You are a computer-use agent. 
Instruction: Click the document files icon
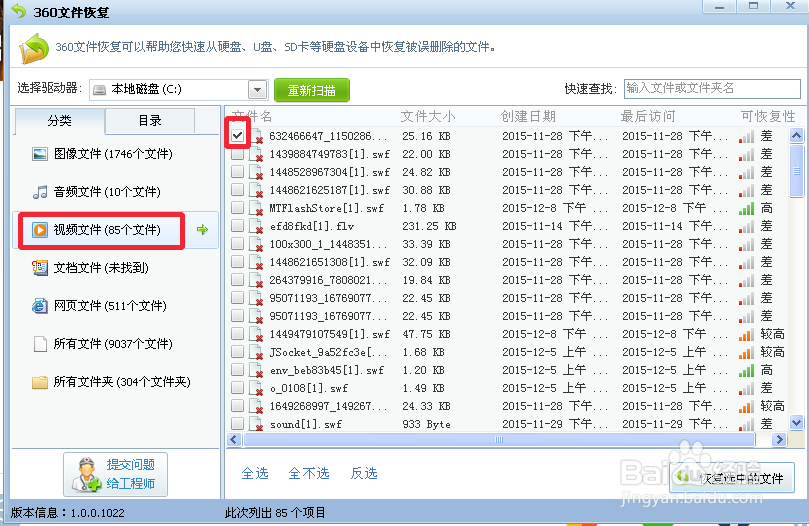click(40, 267)
